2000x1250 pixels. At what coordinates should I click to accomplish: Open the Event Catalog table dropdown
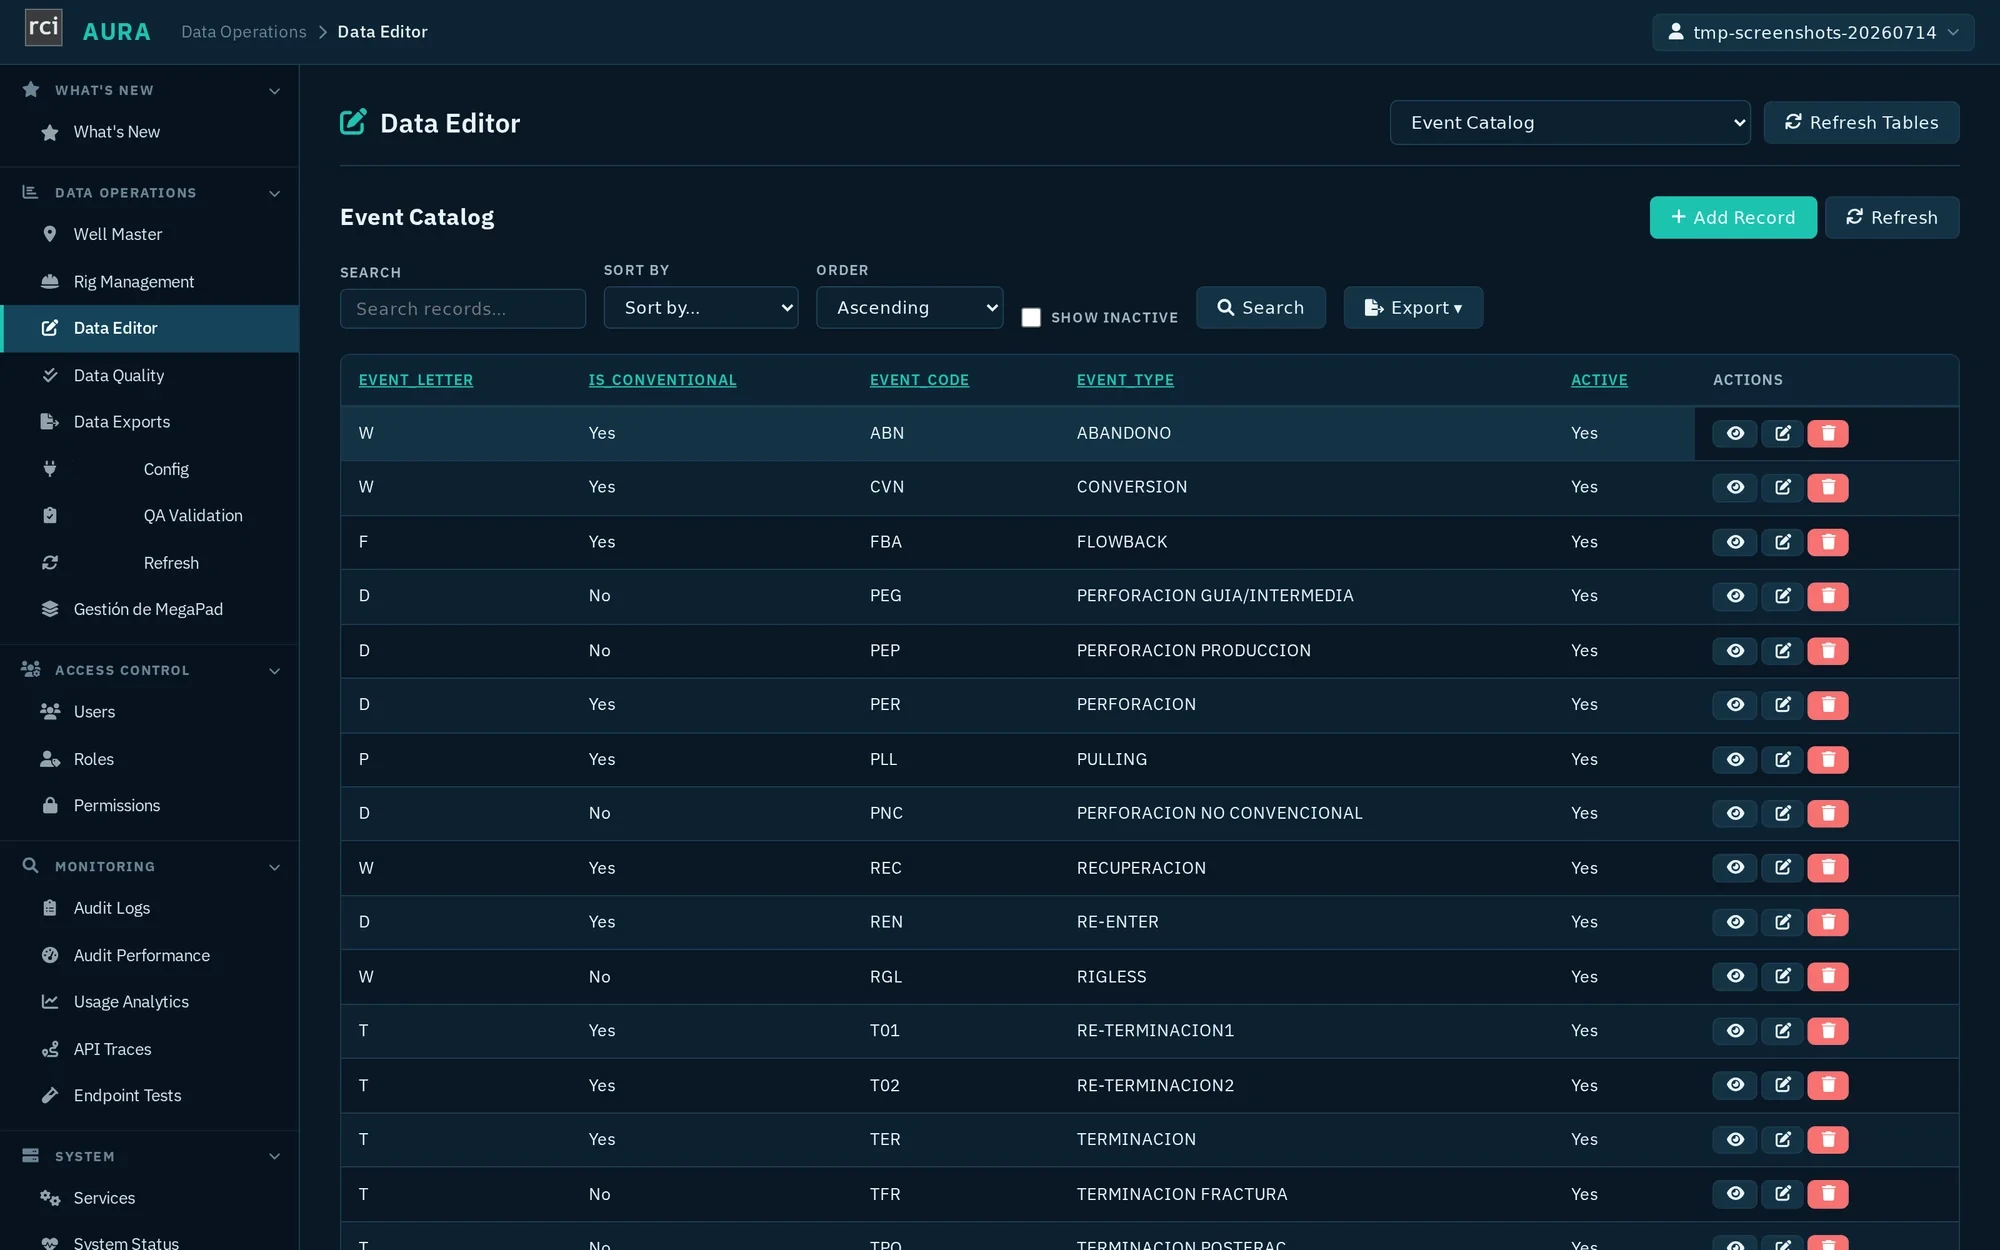1570,122
